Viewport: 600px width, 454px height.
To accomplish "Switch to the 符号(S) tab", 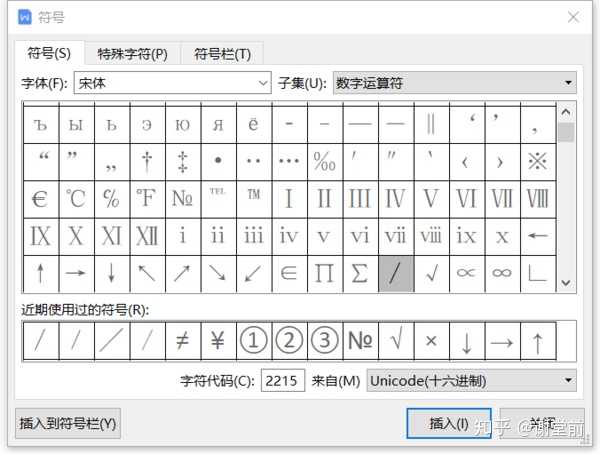I will (49, 53).
